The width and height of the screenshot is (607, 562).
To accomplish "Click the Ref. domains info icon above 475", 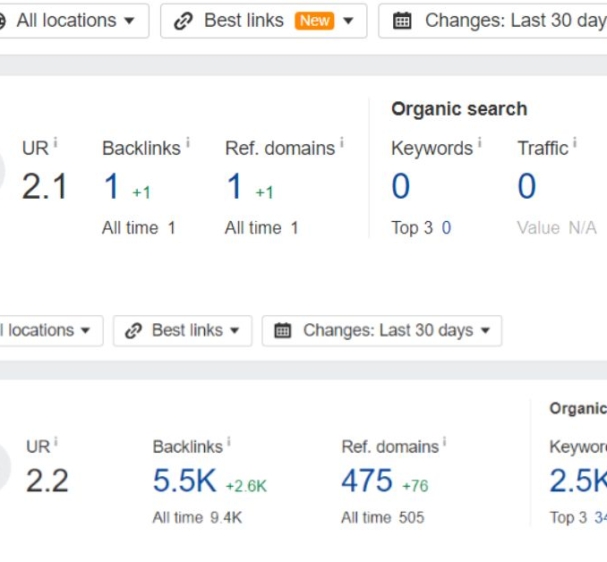I will tap(444, 441).
